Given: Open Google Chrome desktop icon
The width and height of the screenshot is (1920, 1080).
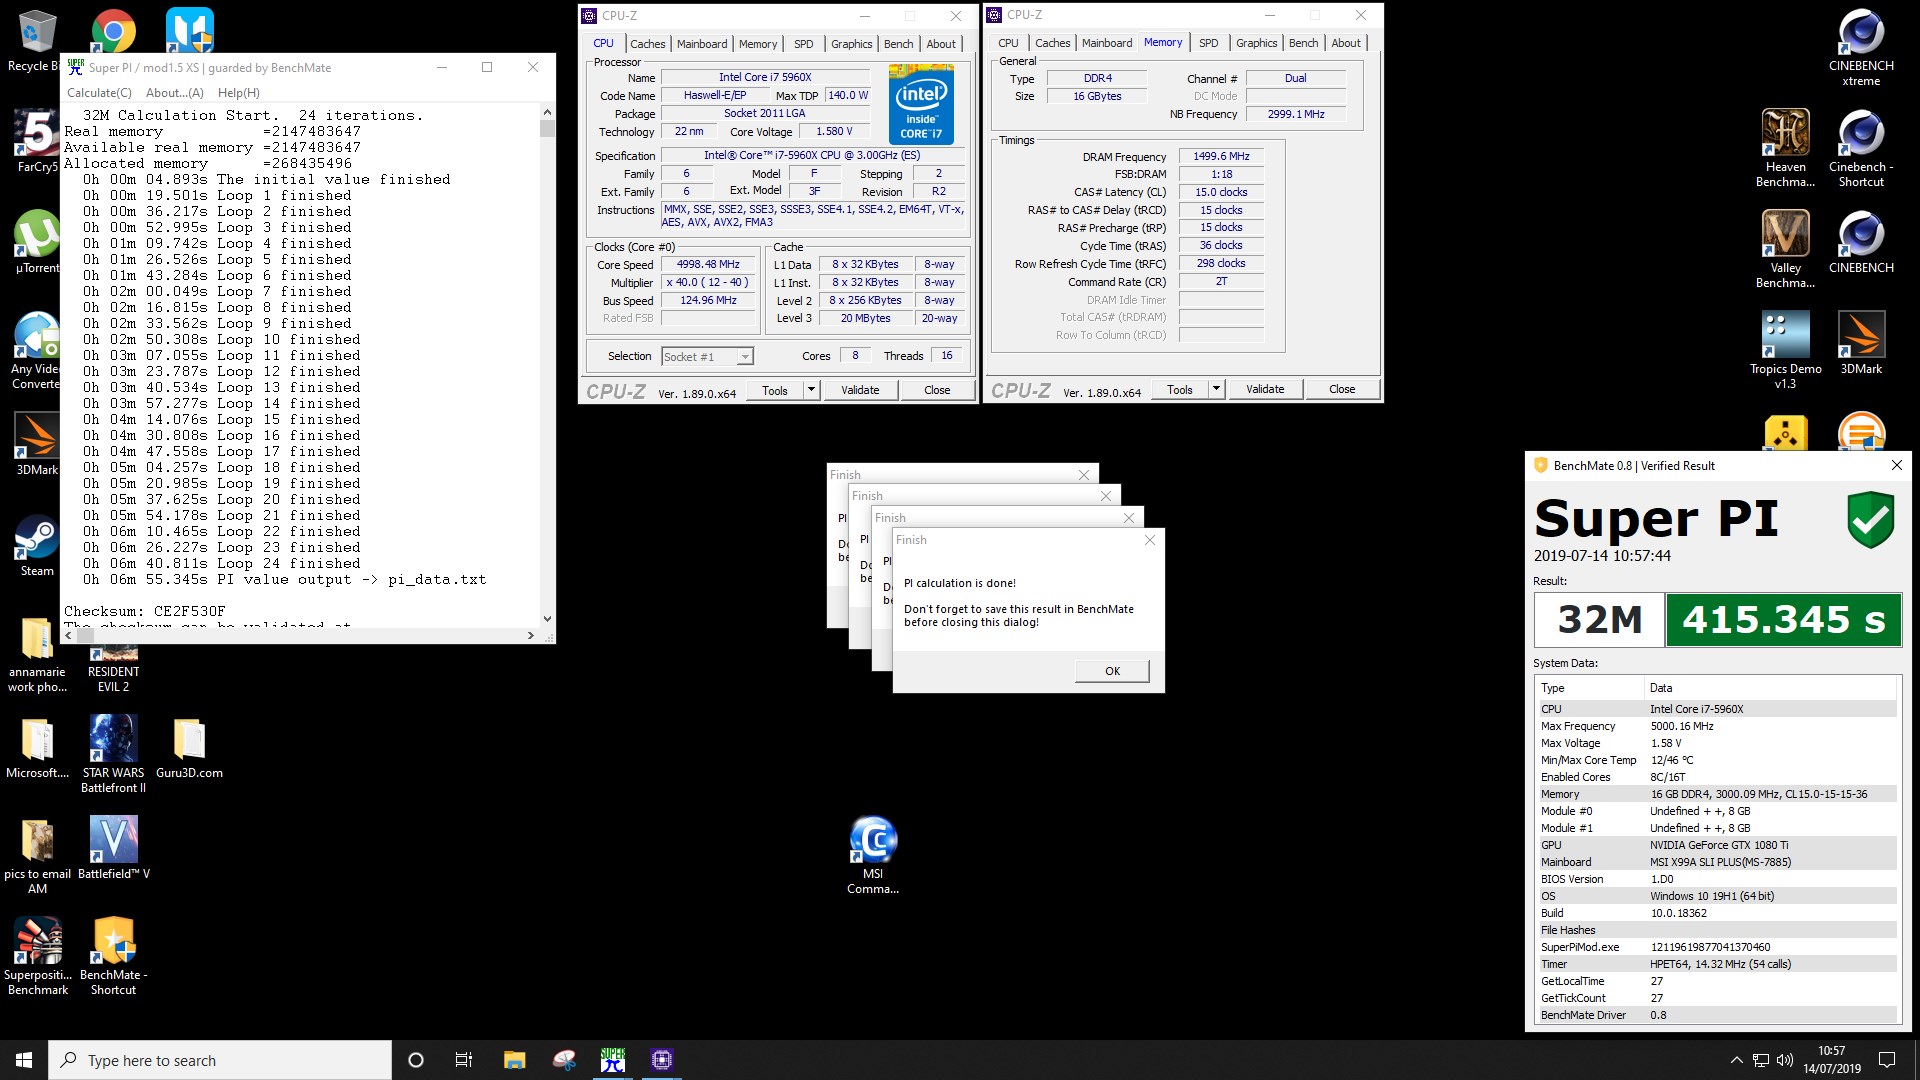Looking at the screenshot, I should pyautogui.click(x=113, y=30).
